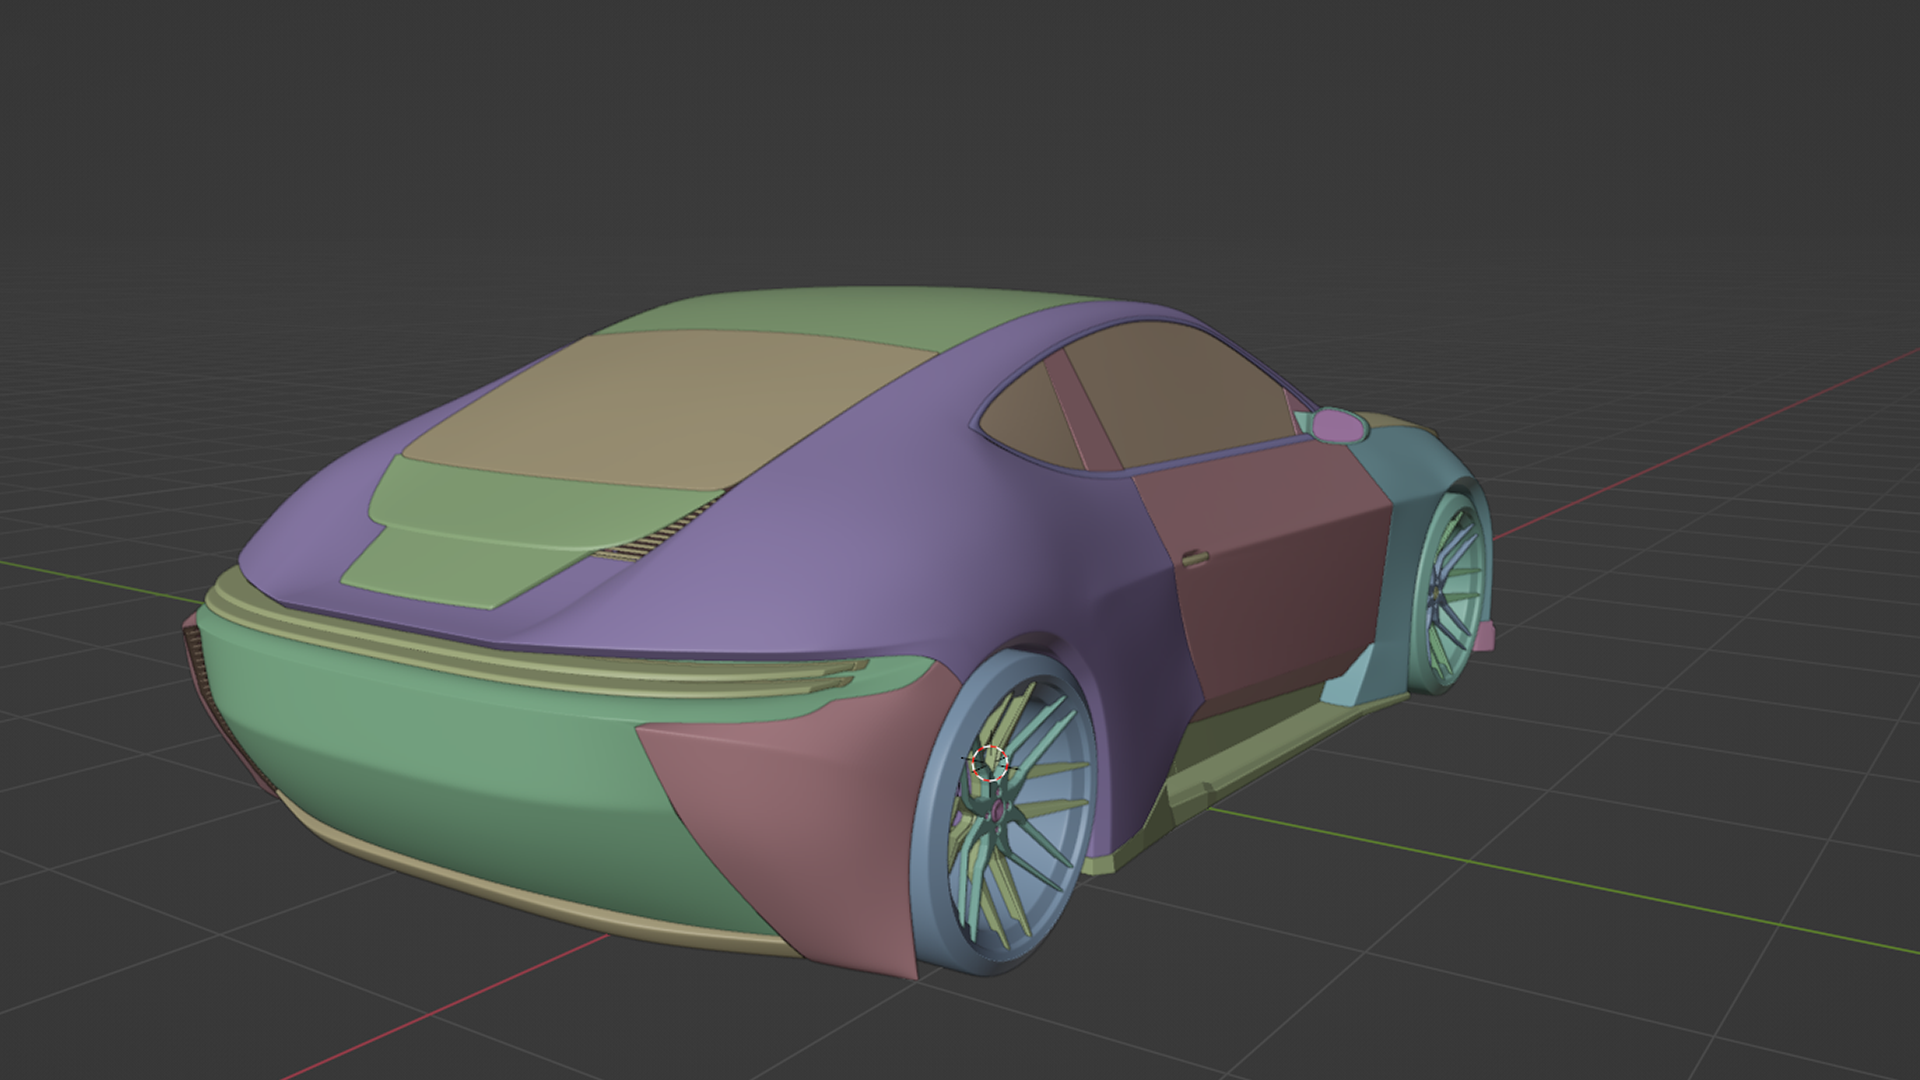Select the pink side mirror

(x=1338, y=425)
